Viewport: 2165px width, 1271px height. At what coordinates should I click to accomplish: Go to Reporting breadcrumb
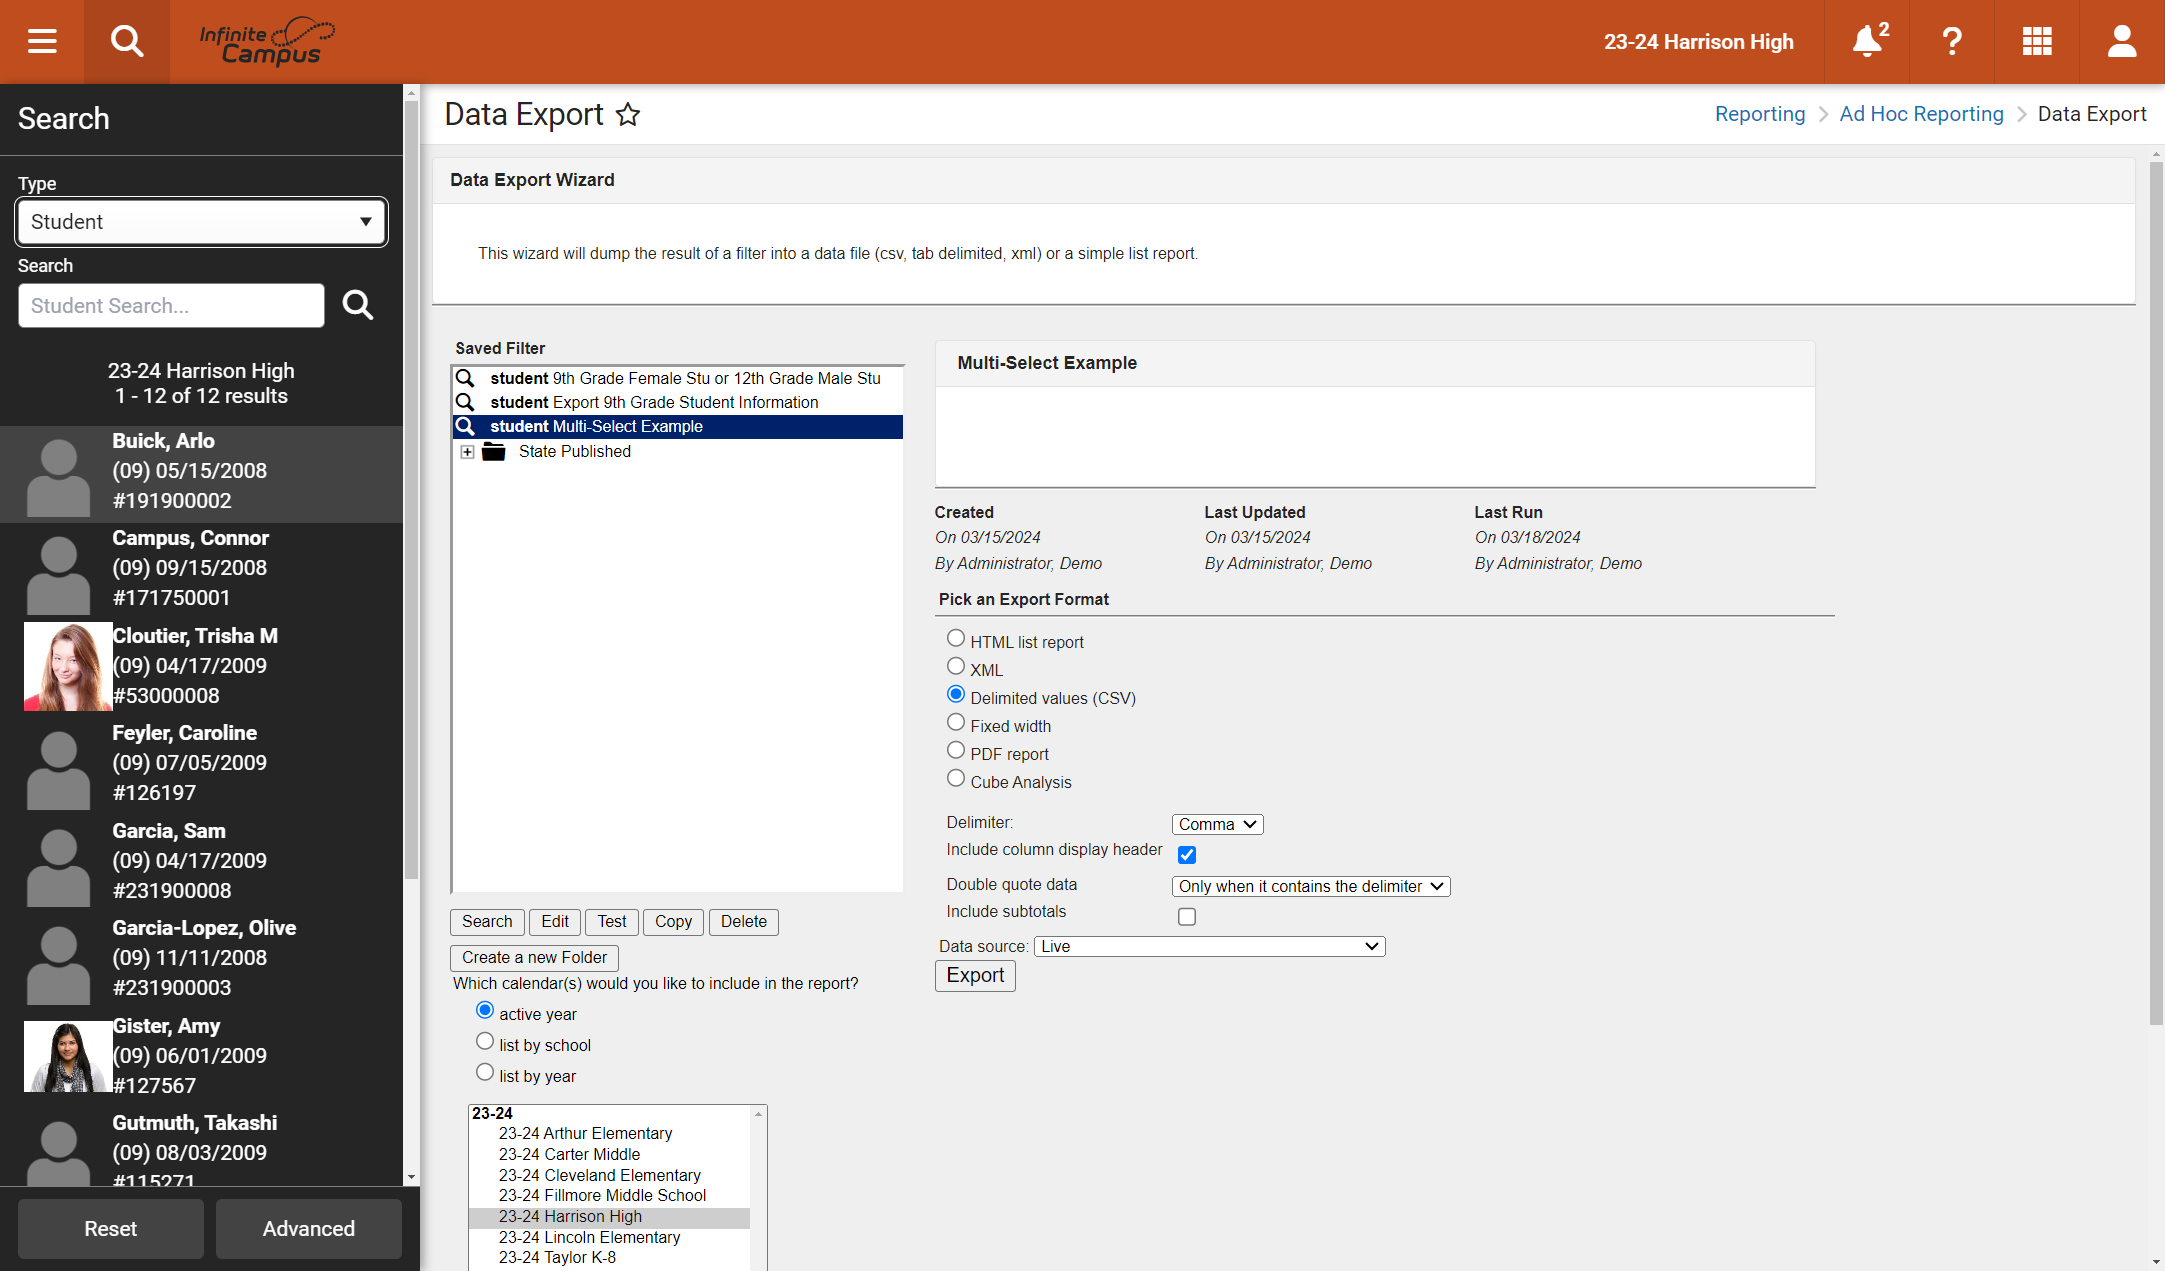click(1760, 114)
